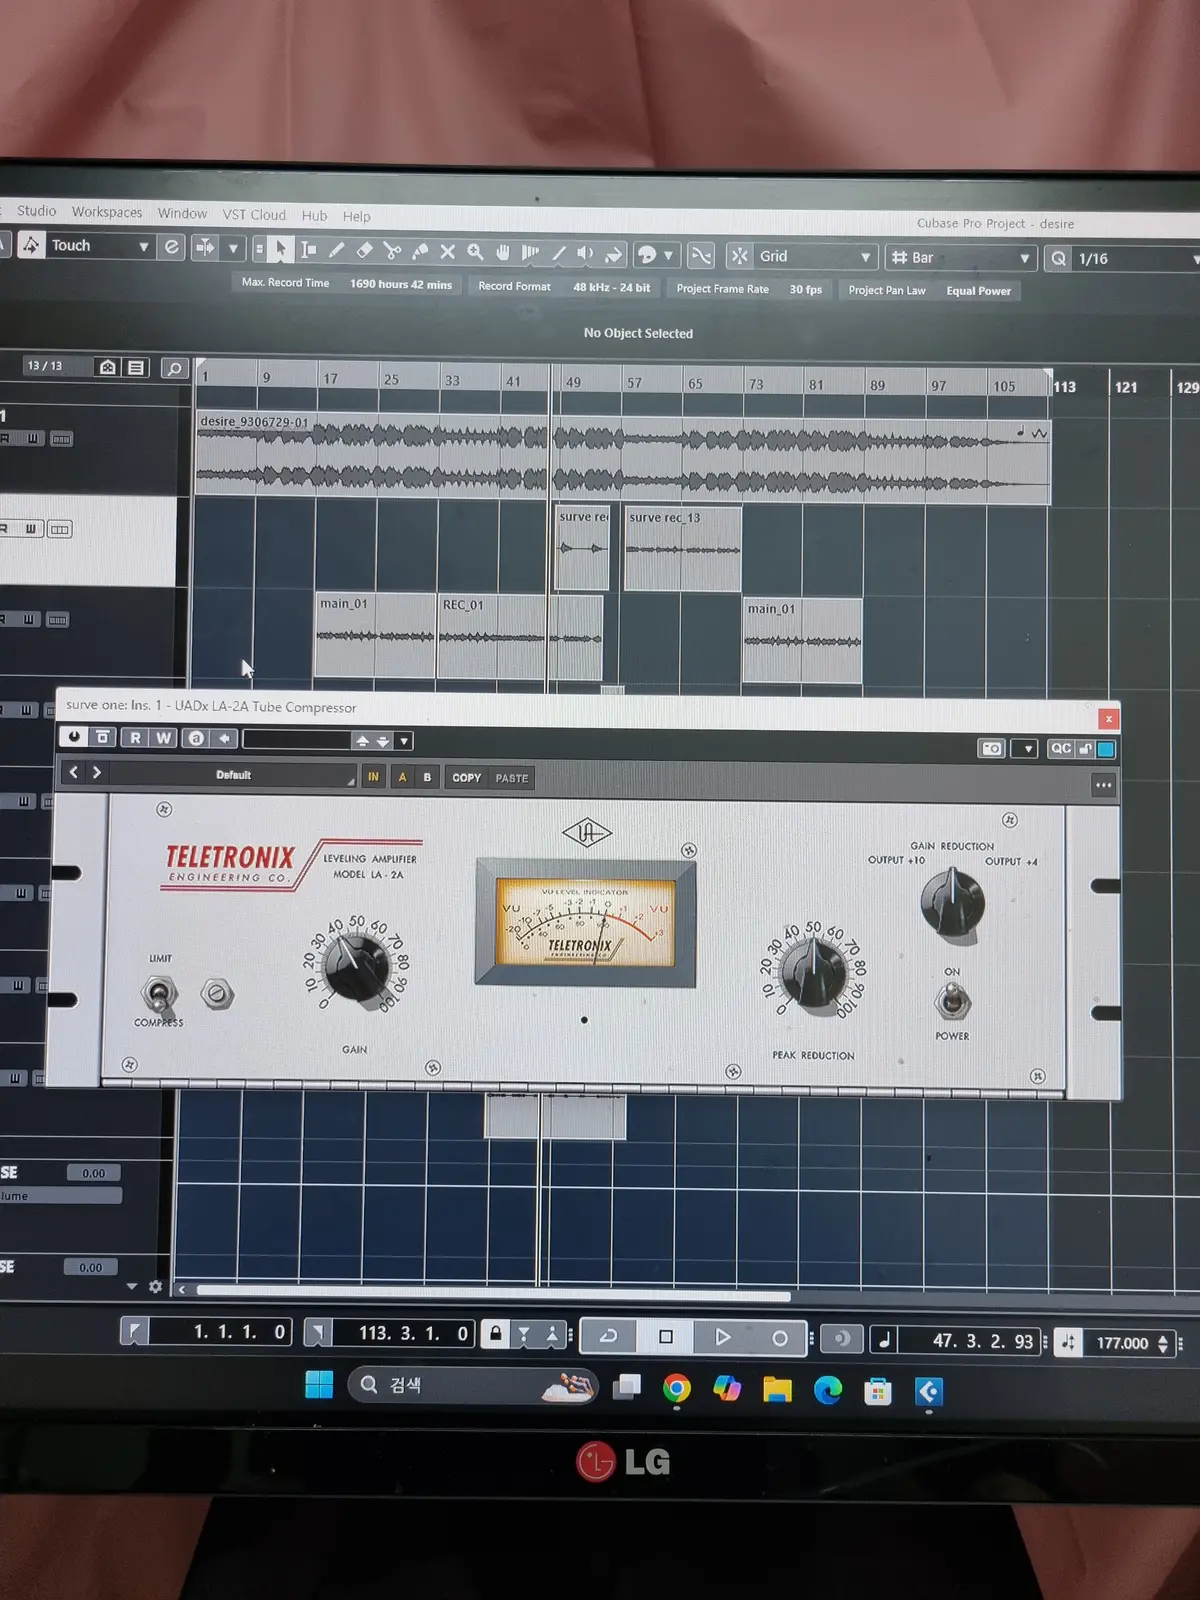
Task: Select the Color tool
Action: click(x=613, y=254)
